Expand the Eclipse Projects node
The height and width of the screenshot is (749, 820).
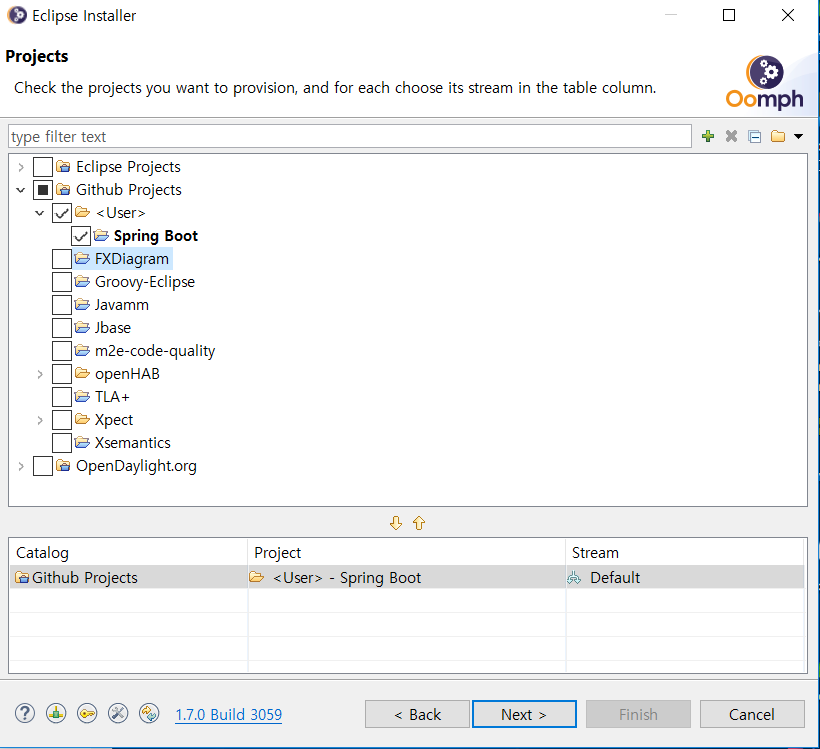click(21, 167)
